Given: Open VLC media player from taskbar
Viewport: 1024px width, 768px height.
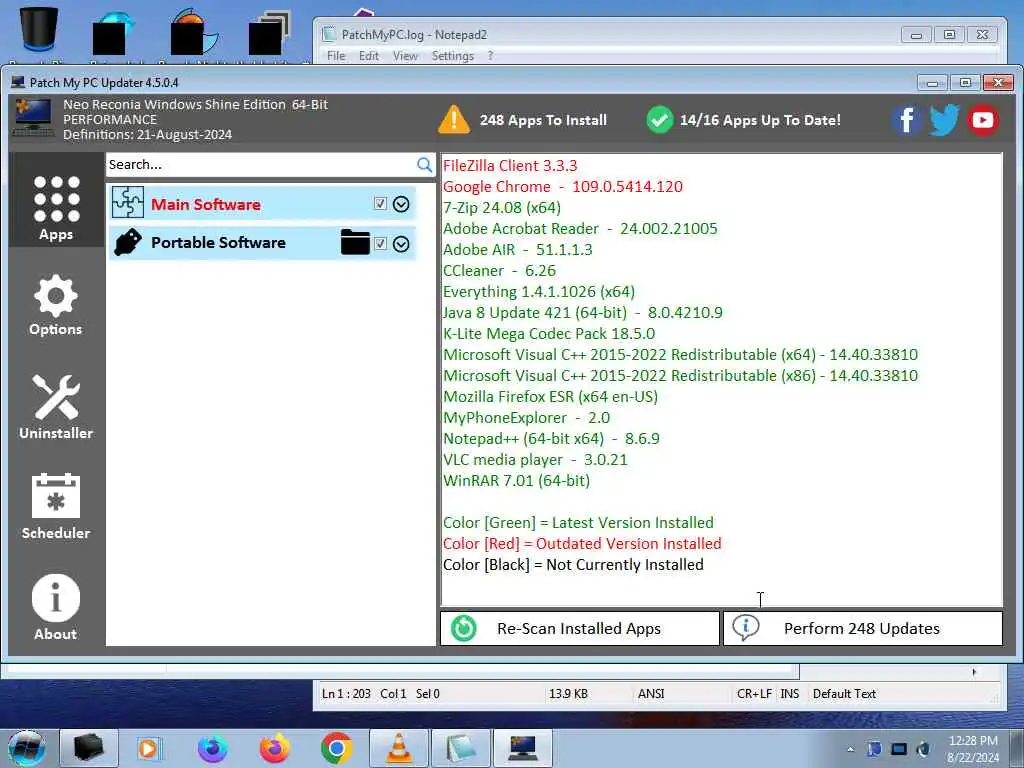Looking at the screenshot, I should (399, 748).
